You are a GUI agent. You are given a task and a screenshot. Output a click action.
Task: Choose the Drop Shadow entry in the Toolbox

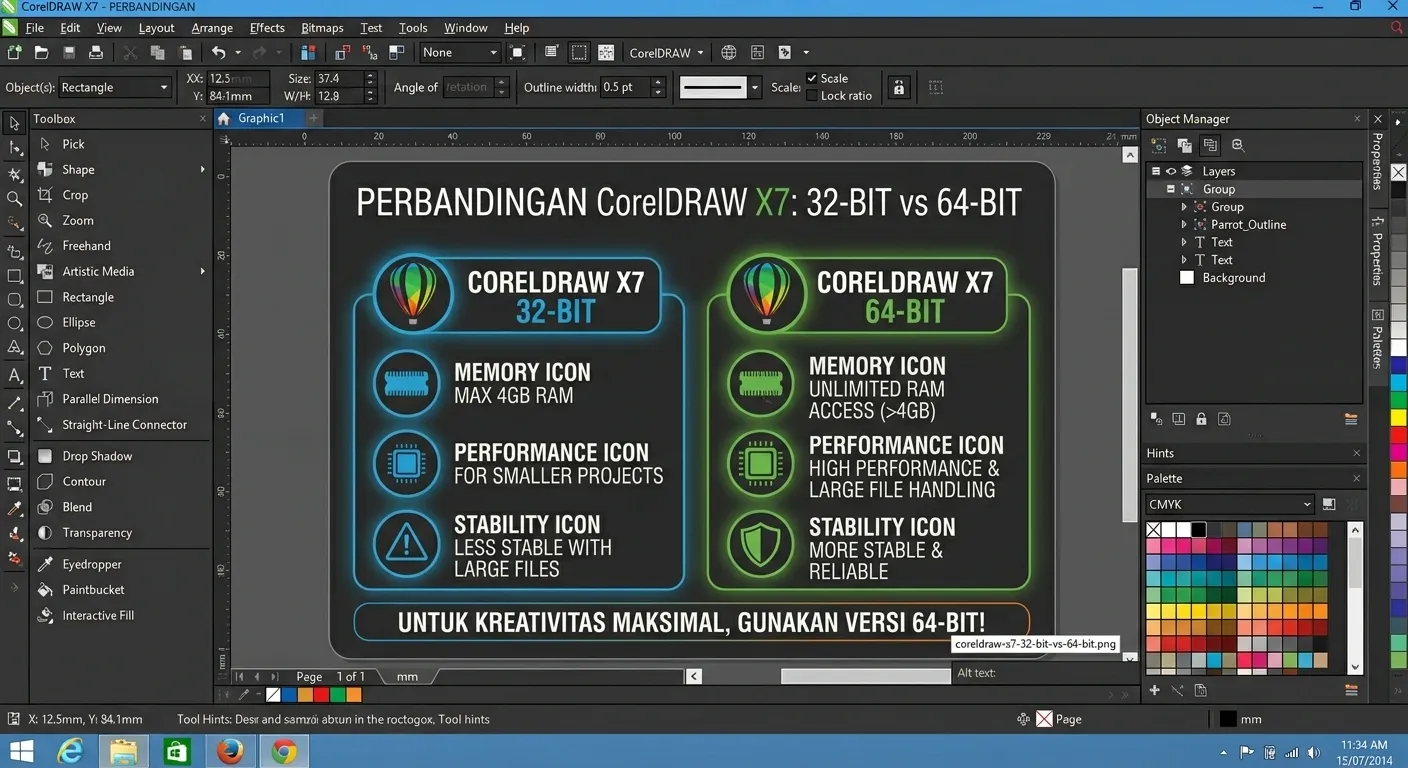coord(120,456)
